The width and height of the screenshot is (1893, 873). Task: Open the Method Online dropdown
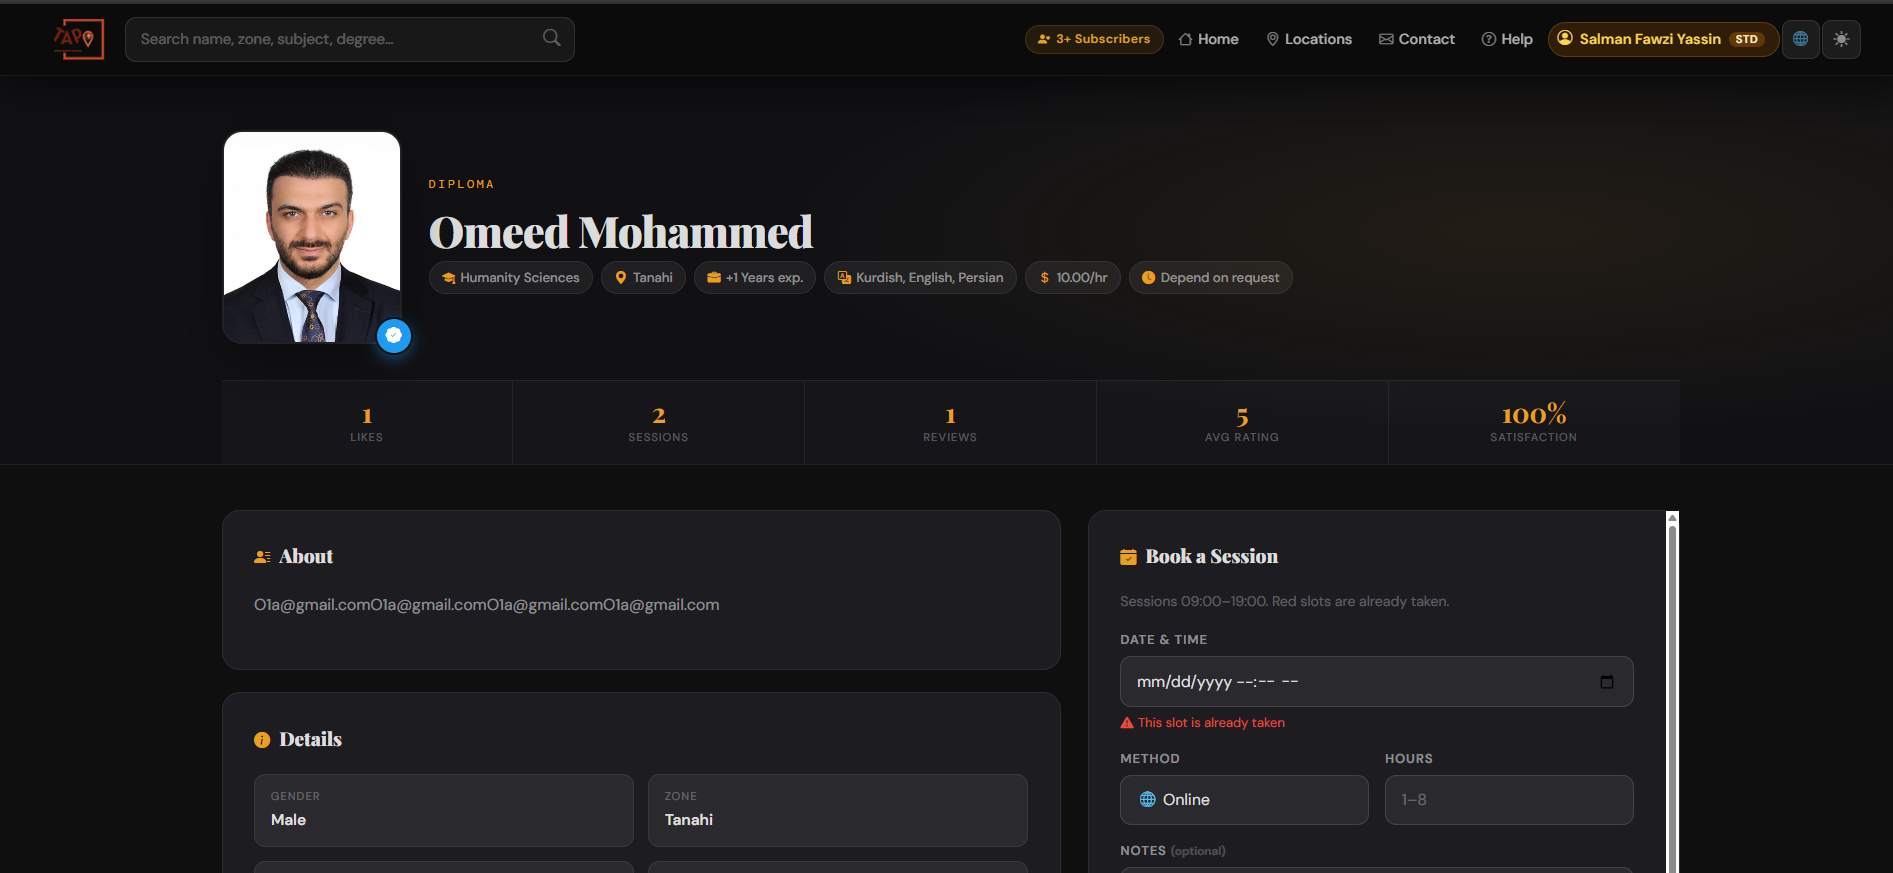click(x=1244, y=800)
